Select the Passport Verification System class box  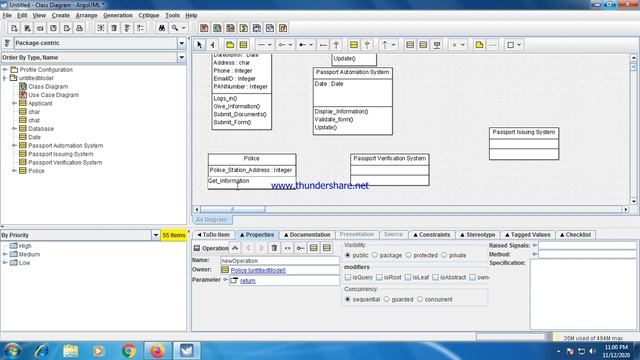390,169
